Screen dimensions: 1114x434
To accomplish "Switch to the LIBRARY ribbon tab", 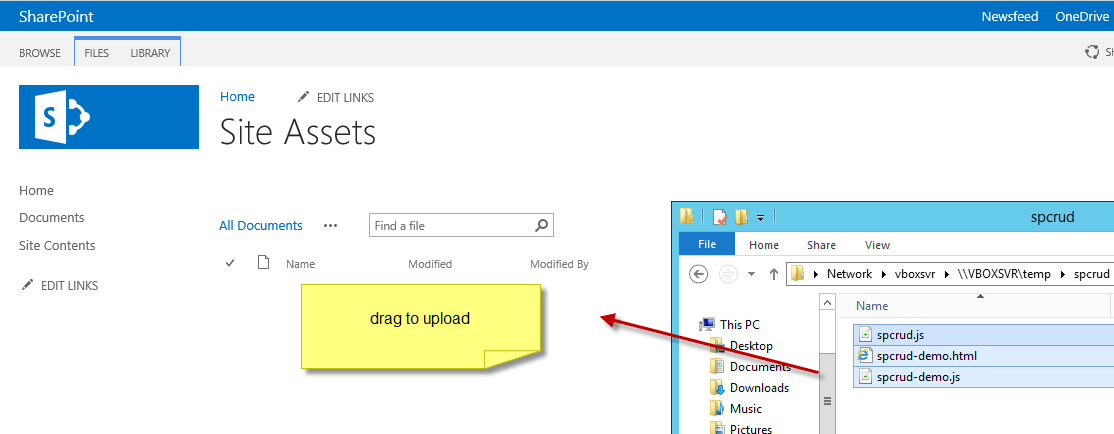I will pyautogui.click(x=150, y=53).
